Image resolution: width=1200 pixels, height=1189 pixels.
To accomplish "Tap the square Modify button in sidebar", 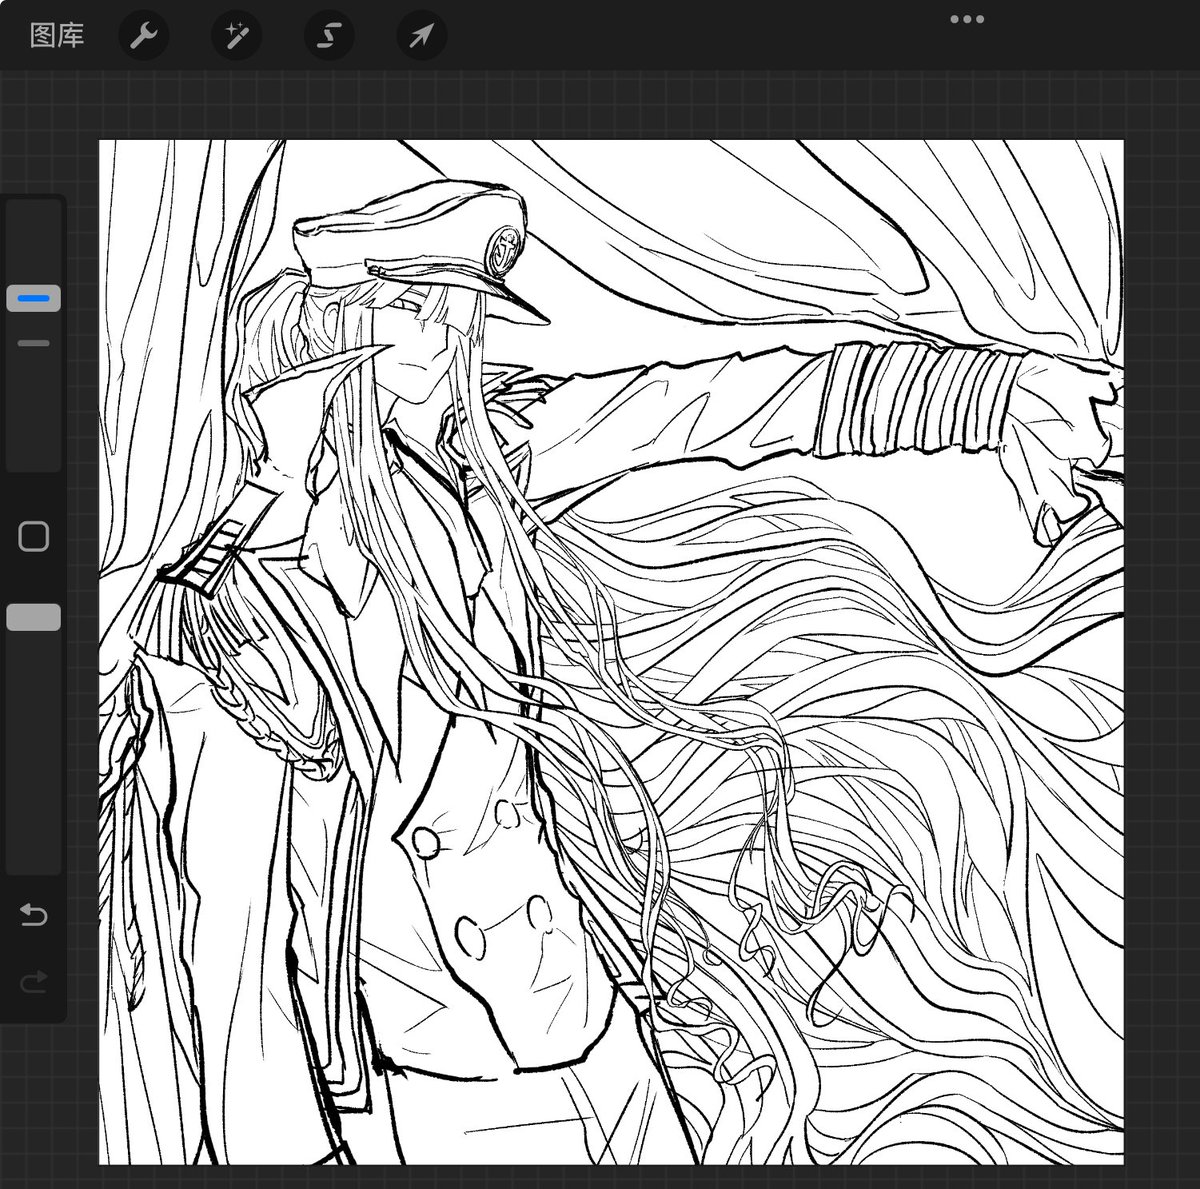I will [34, 536].
